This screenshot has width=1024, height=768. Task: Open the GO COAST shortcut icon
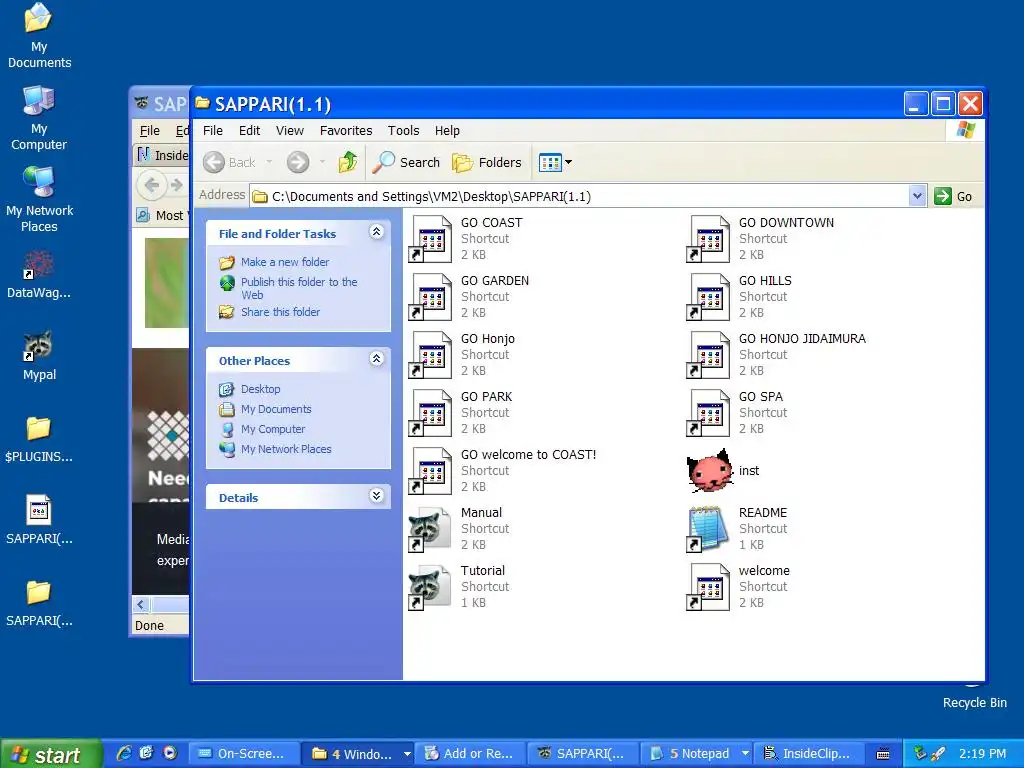(430, 238)
